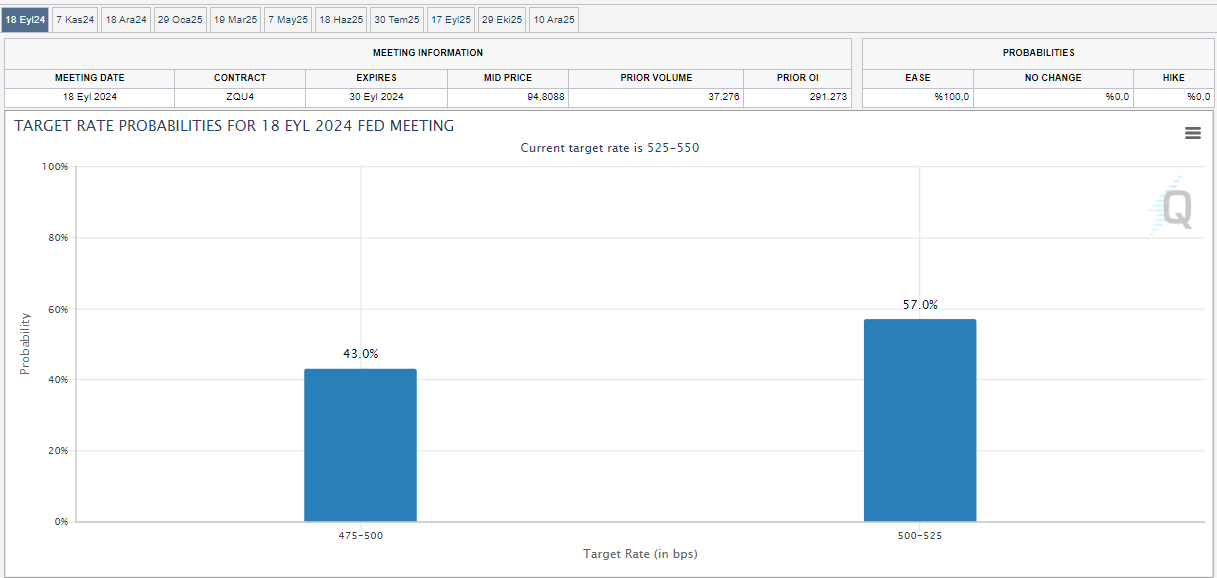1217x578 pixels.
Task: Open the 18 Ara24 meeting tab
Action: coord(126,19)
